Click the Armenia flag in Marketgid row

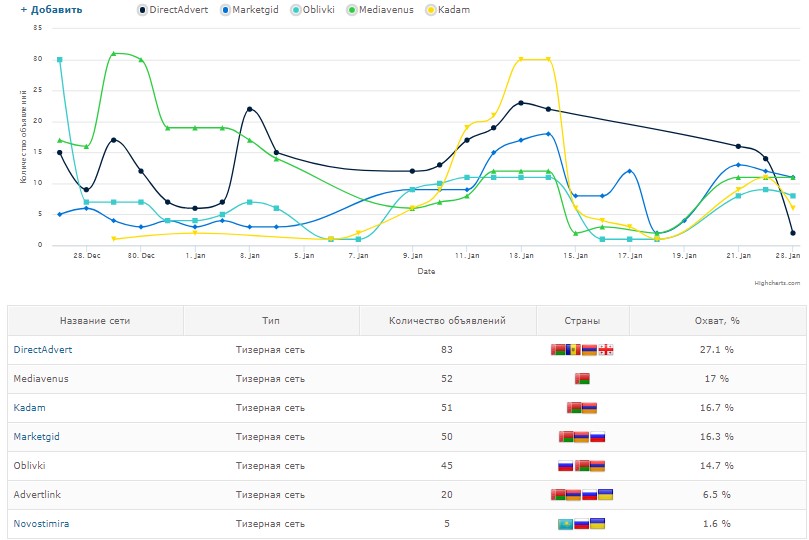(581, 436)
